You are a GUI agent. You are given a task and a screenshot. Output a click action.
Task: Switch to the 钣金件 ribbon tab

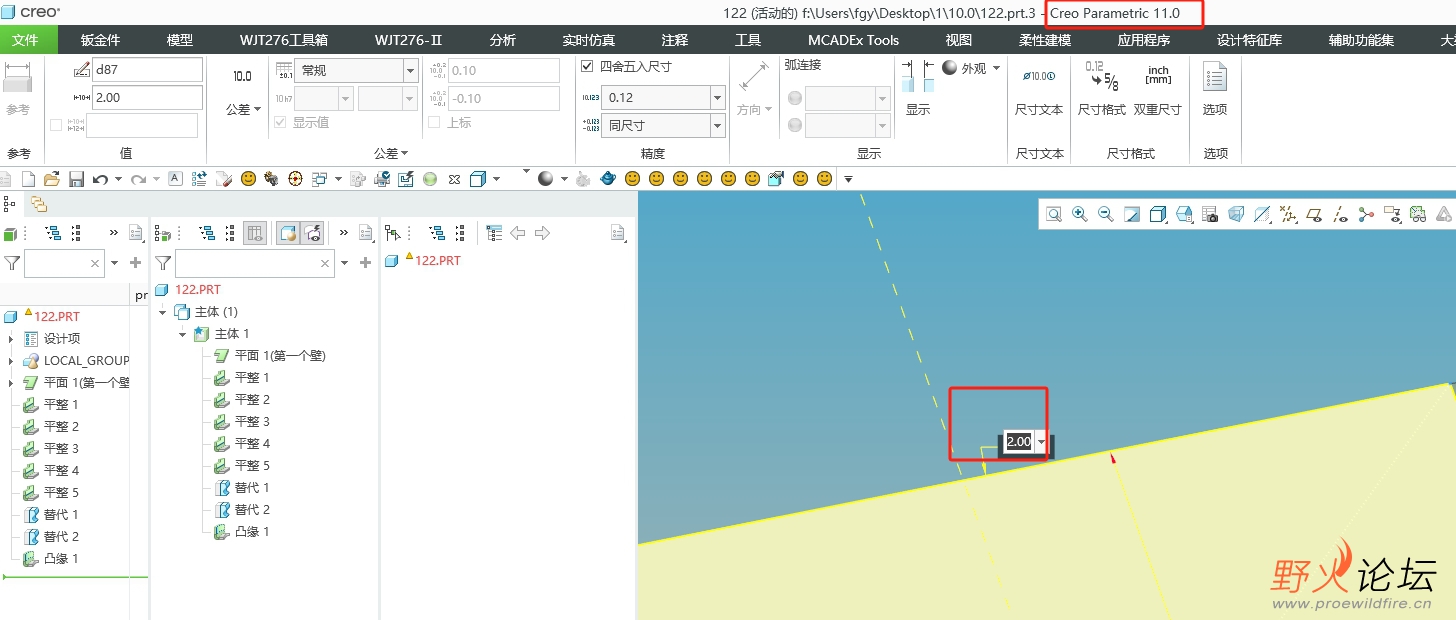[x=100, y=40]
